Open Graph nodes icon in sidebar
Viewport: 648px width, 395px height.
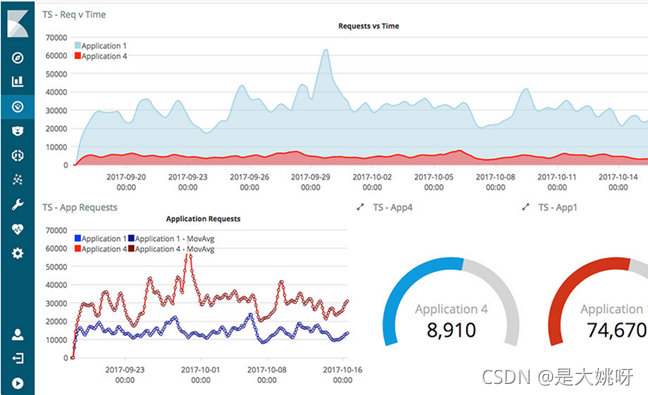click(17, 180)
